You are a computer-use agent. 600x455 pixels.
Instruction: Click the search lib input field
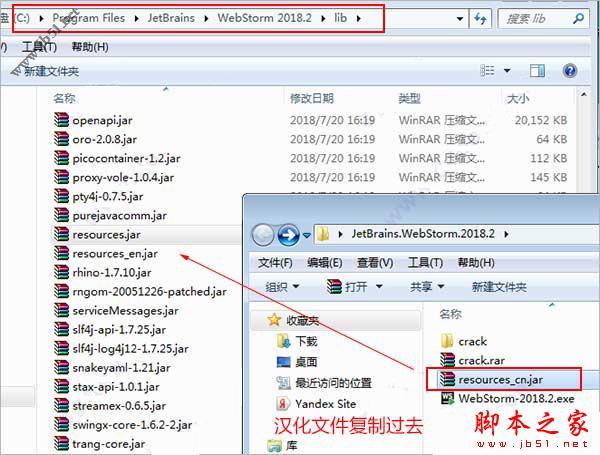point(538,18)
